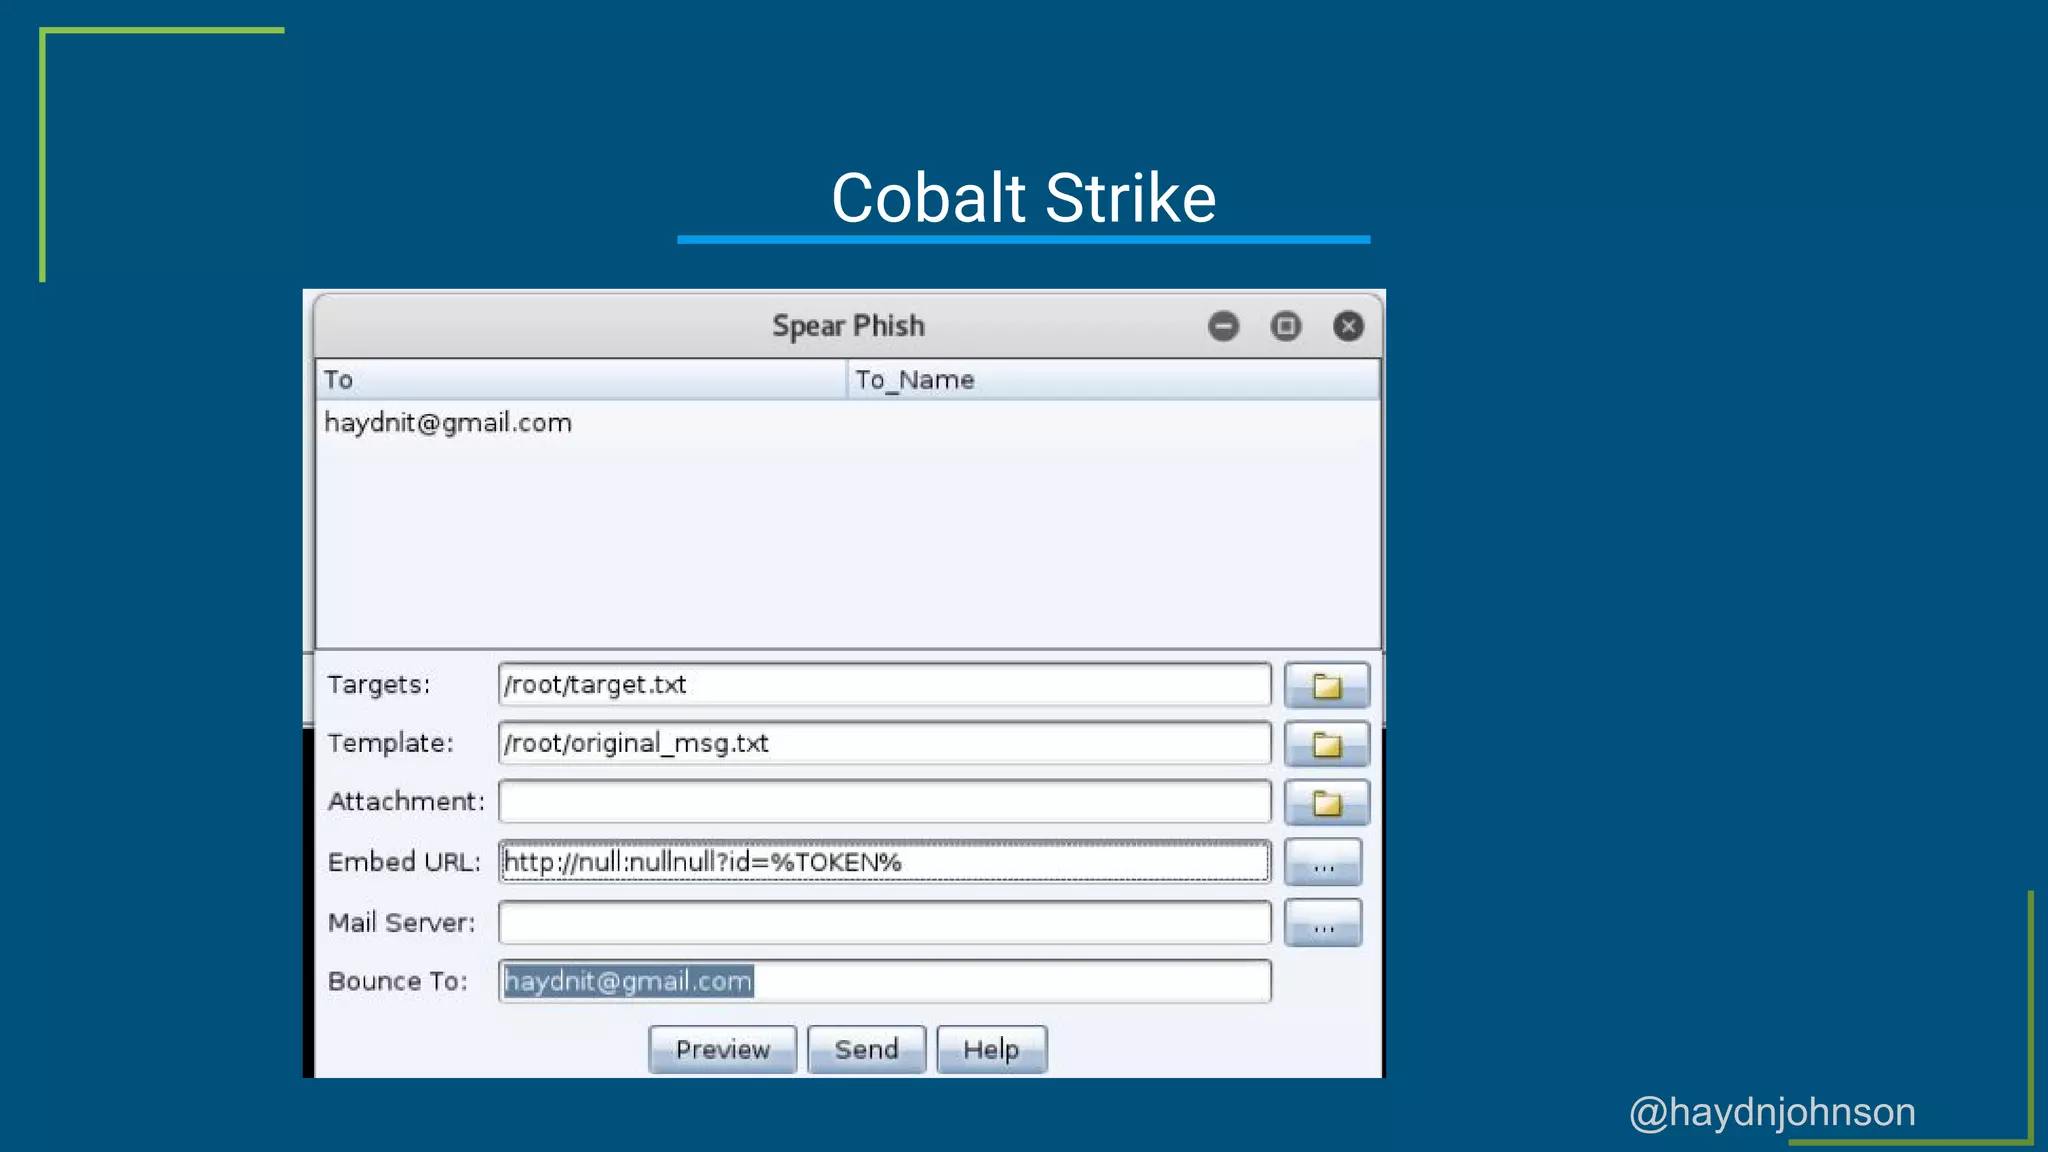Click into the empty Attachment field

885,802
